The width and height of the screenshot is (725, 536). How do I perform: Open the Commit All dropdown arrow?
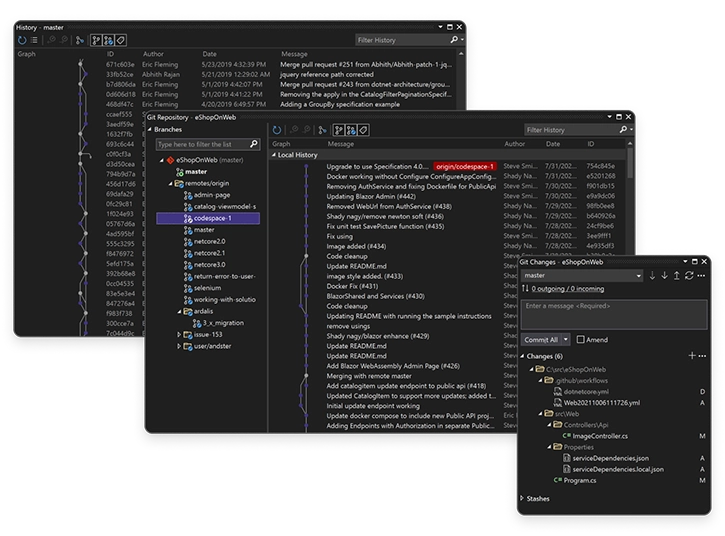click(565, 339)
